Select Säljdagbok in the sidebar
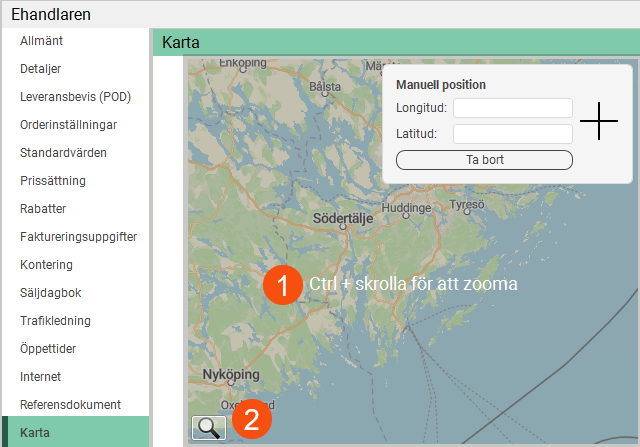The width and height of the screenshot is (640, 447). click(x=50, y=293)
